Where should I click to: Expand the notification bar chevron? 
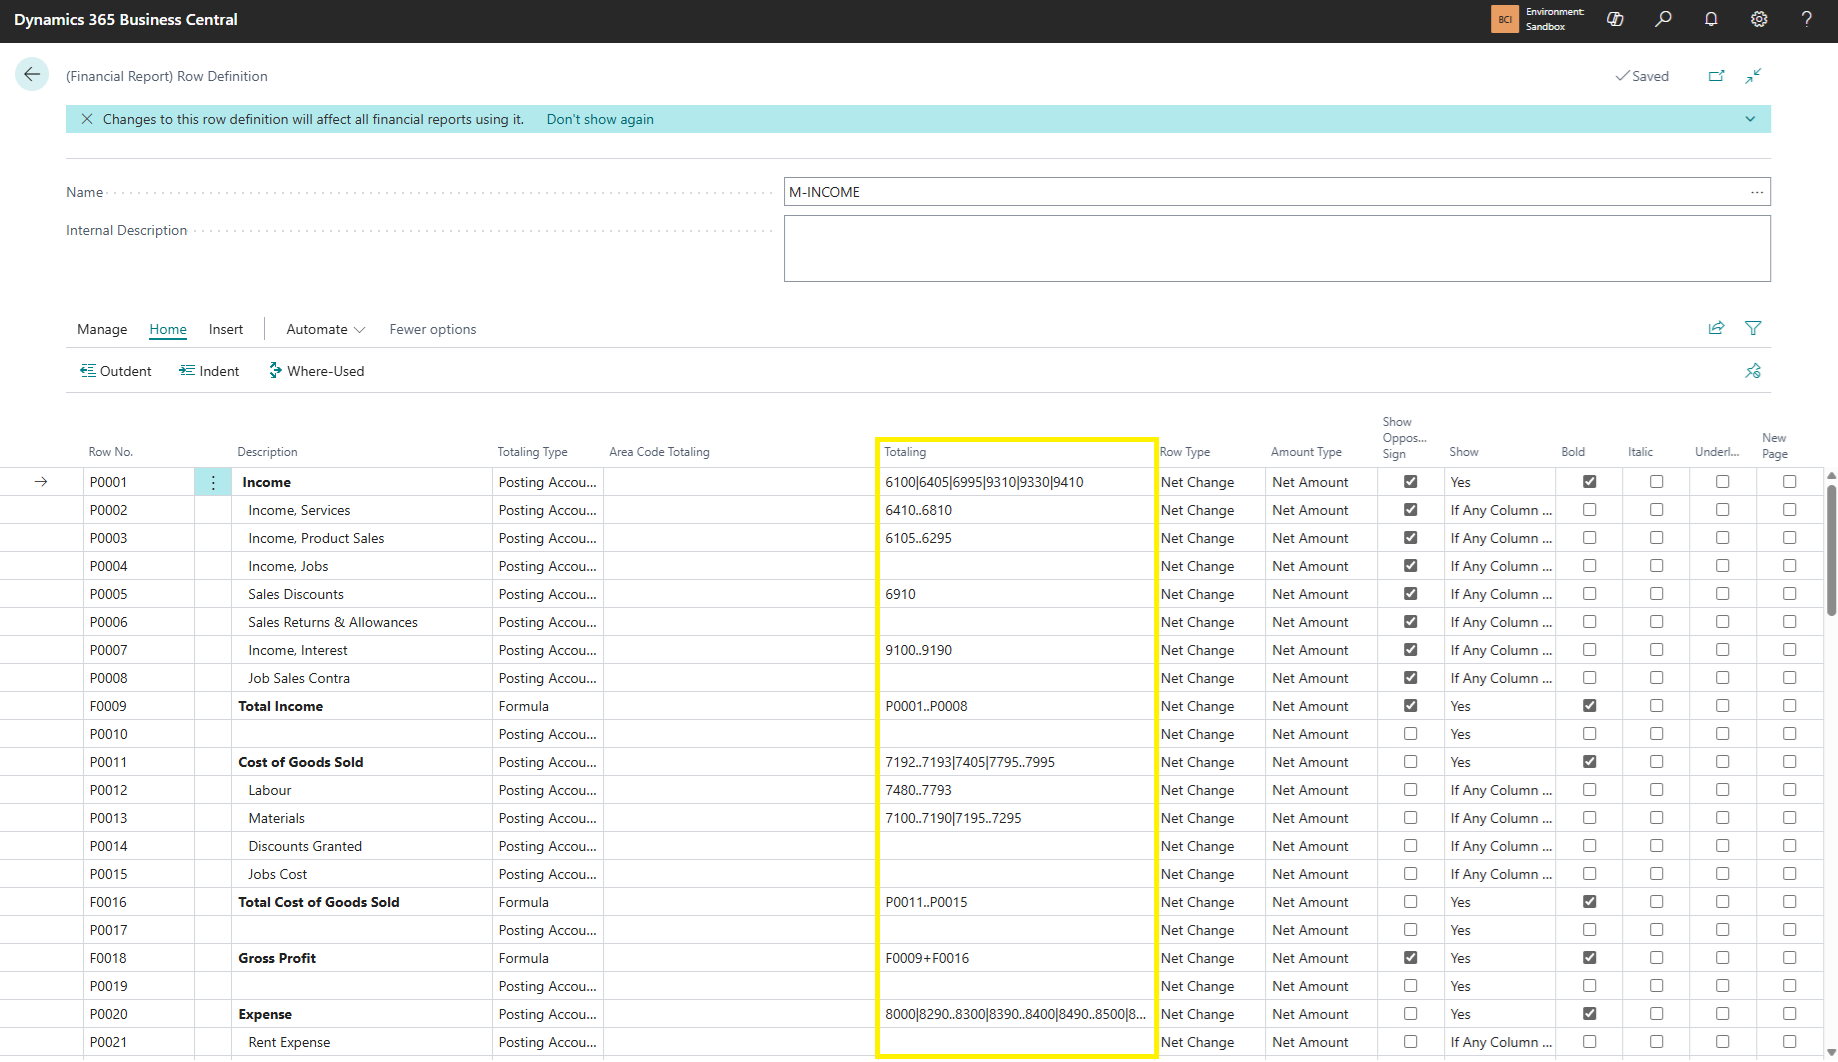1750,119
